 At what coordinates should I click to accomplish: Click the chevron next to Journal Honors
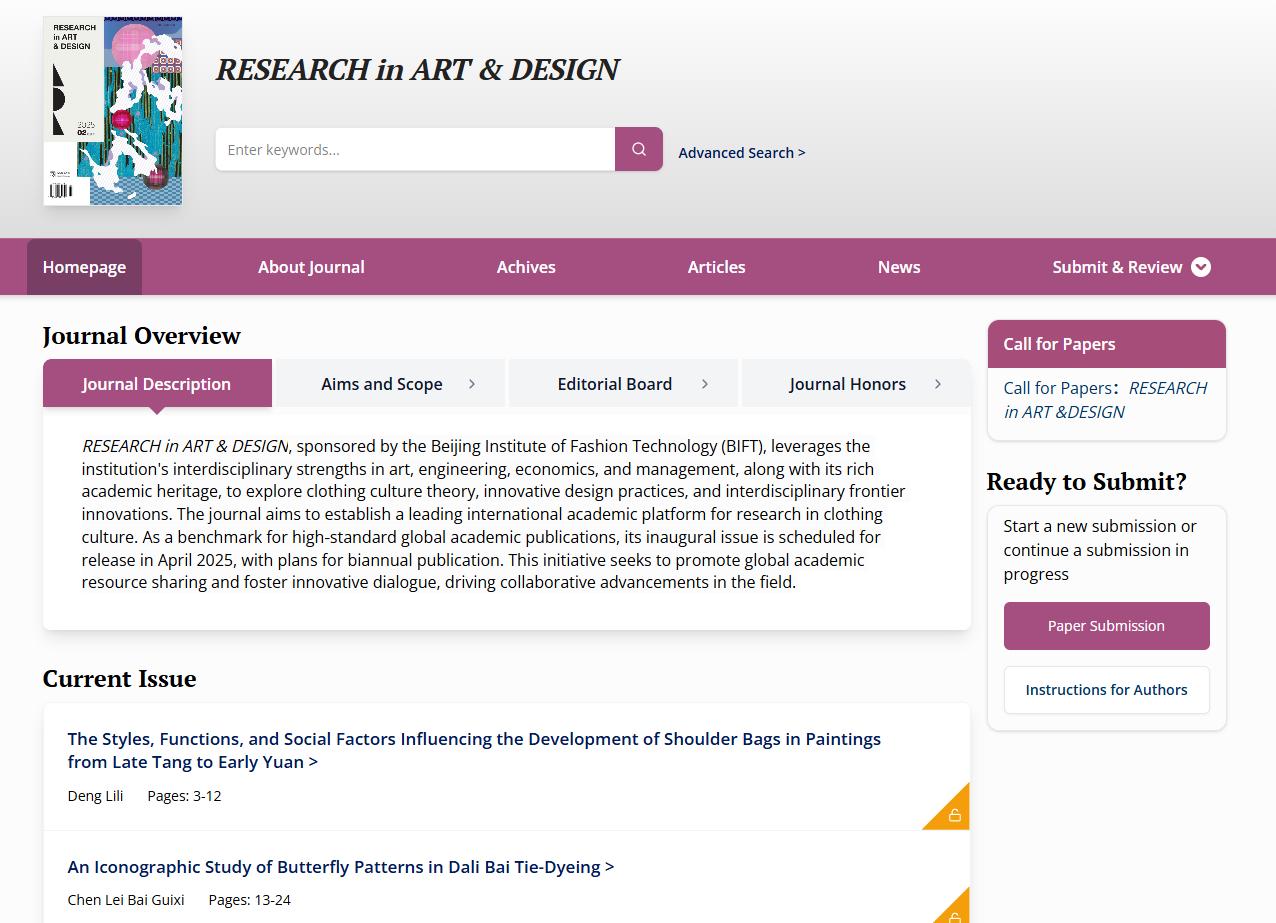pyautogui.click(x=937, y=384)
